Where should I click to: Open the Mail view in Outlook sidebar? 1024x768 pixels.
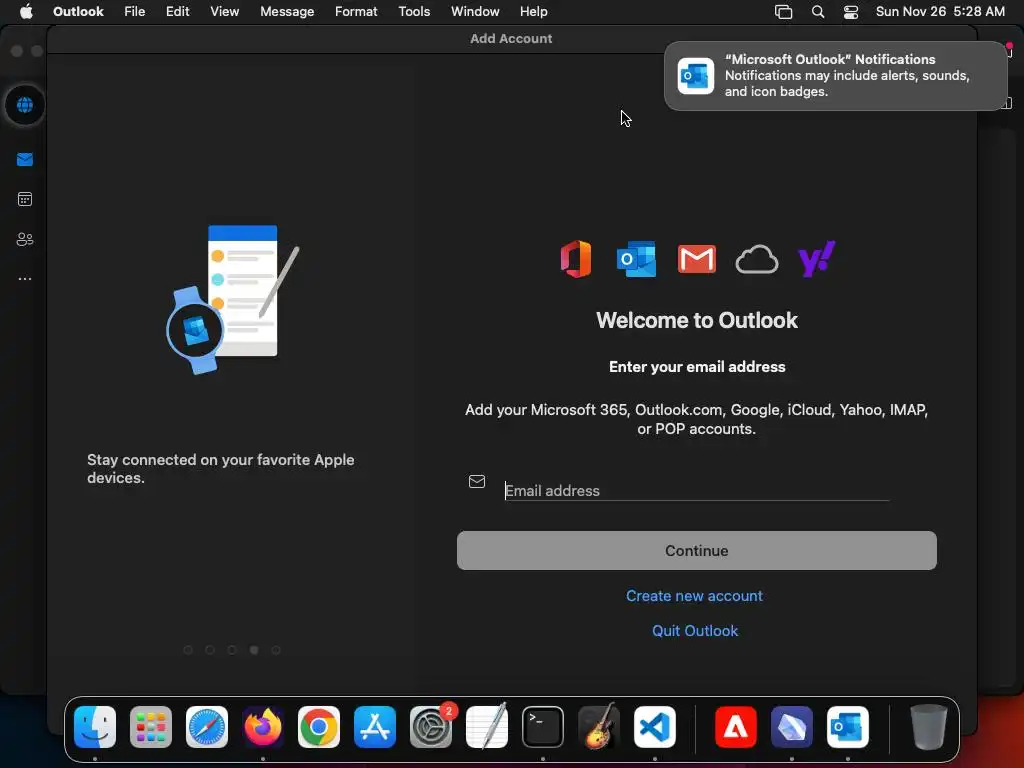(x=25, y=159)
